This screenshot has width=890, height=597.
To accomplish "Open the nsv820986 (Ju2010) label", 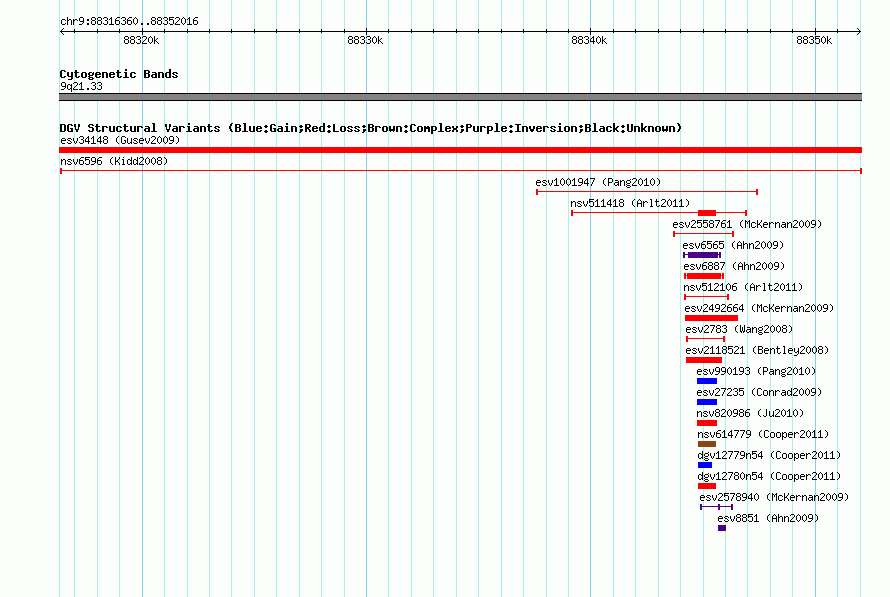I will [750, 413].
